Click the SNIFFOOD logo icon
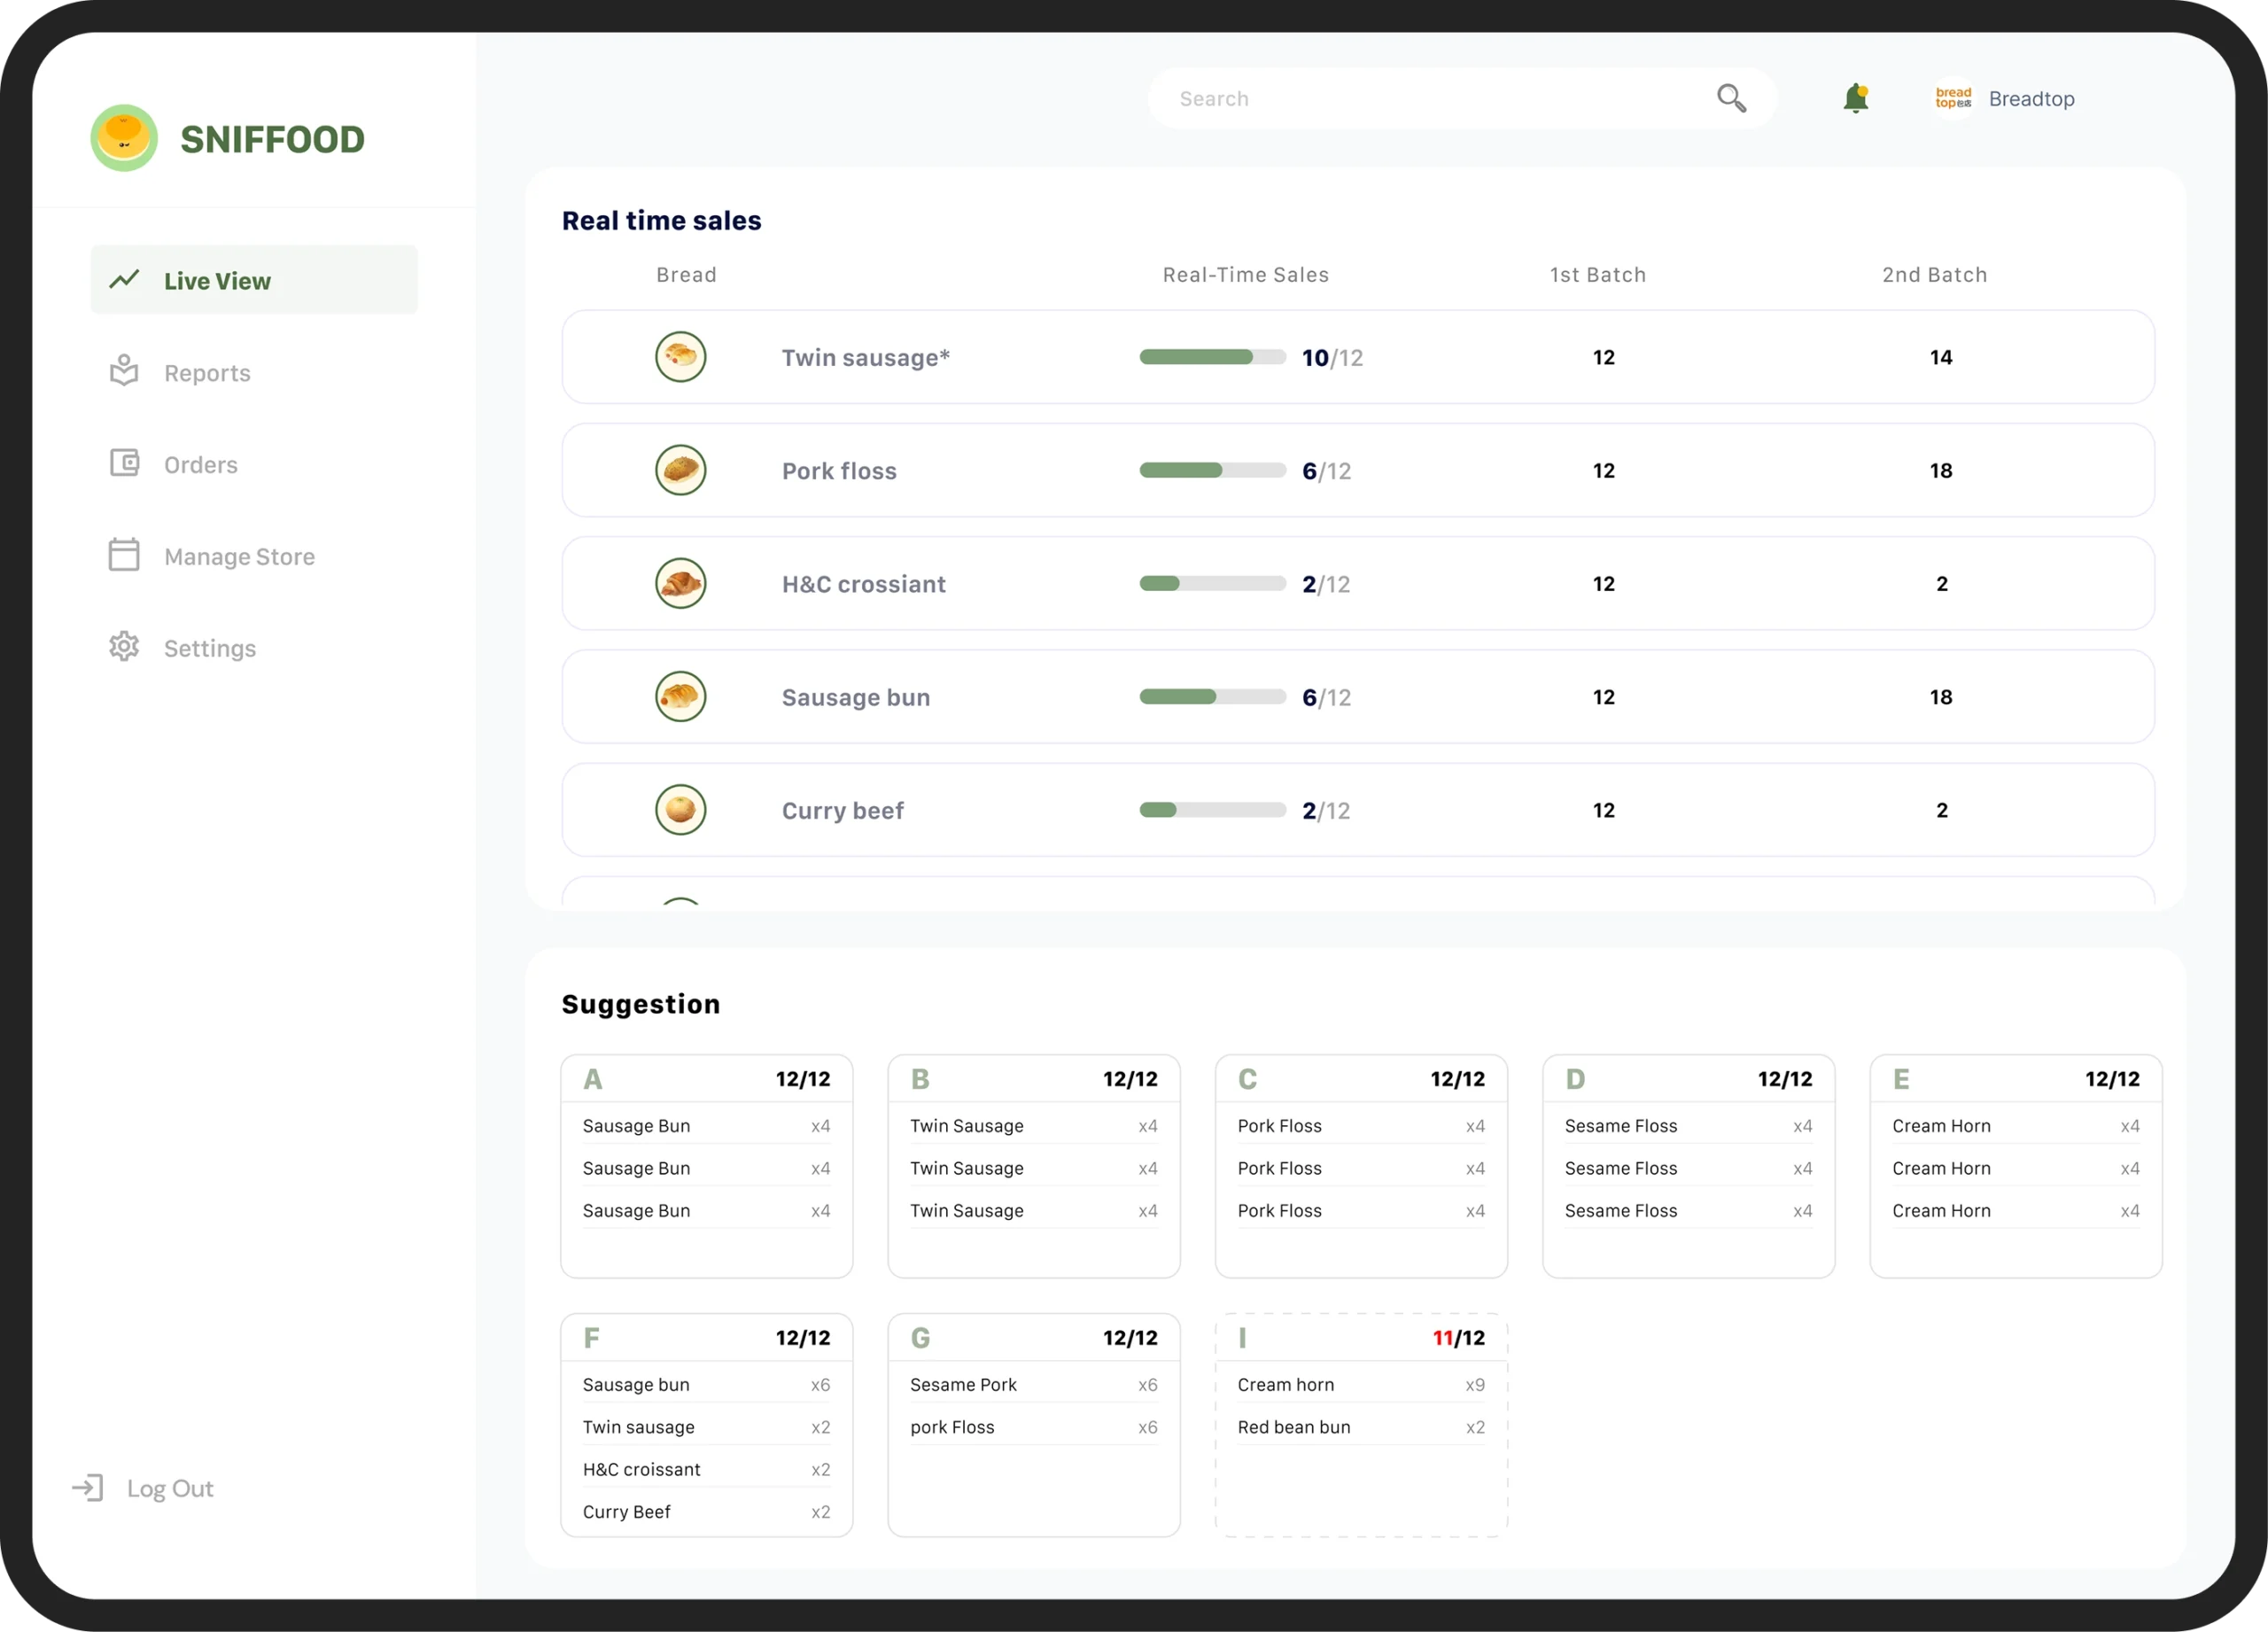Image resolution: width=2268 pixels, height=1632 pixels. tap(124, 138)
